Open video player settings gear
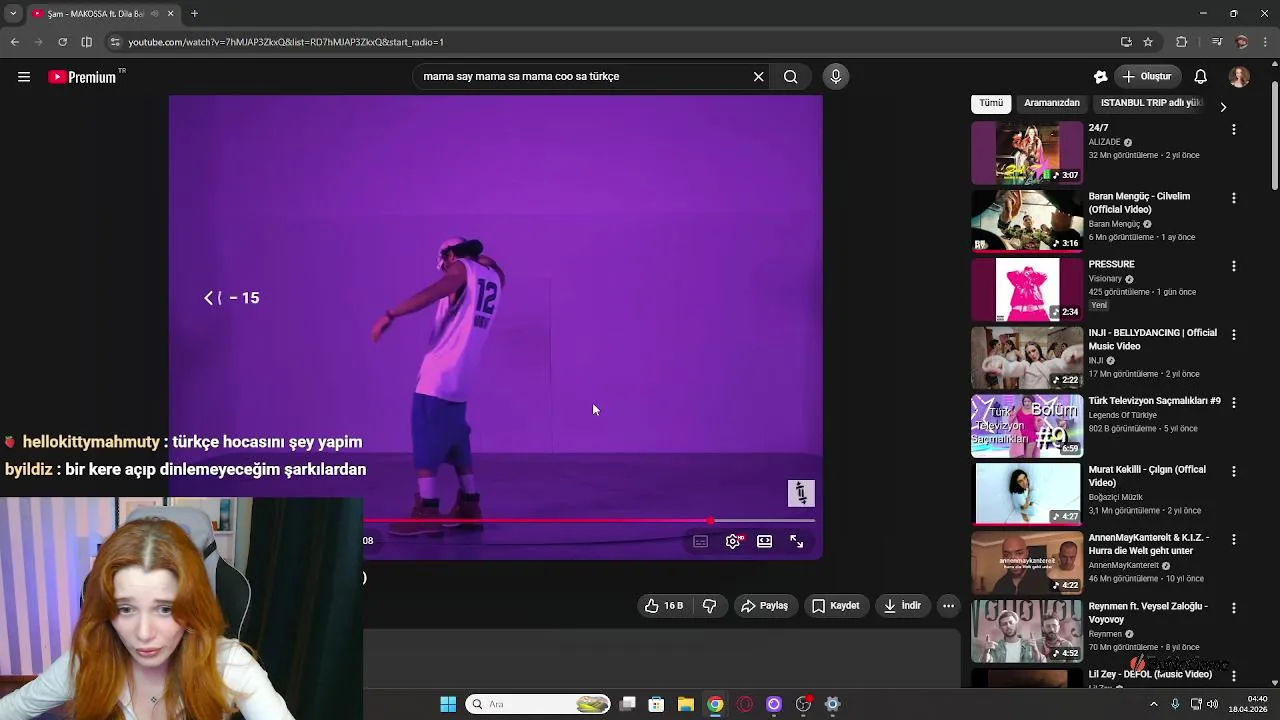Viewport: 1280px width, 720px height. pos(733,541)
